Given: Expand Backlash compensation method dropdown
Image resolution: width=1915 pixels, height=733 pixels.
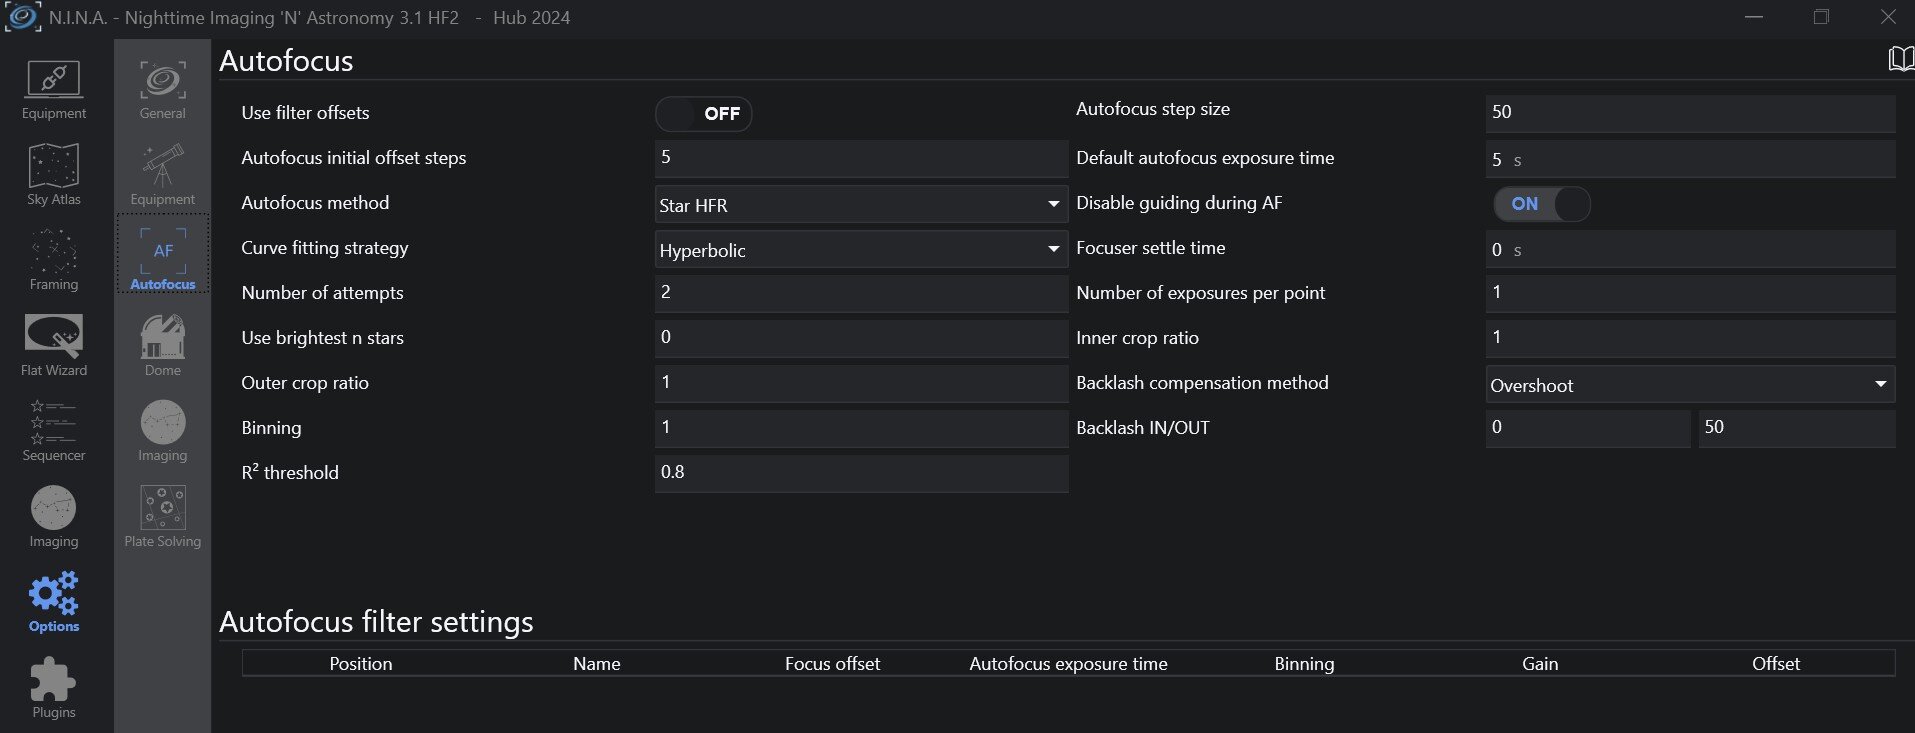Looking at the screenshot, I should (x=1690, y=385).
